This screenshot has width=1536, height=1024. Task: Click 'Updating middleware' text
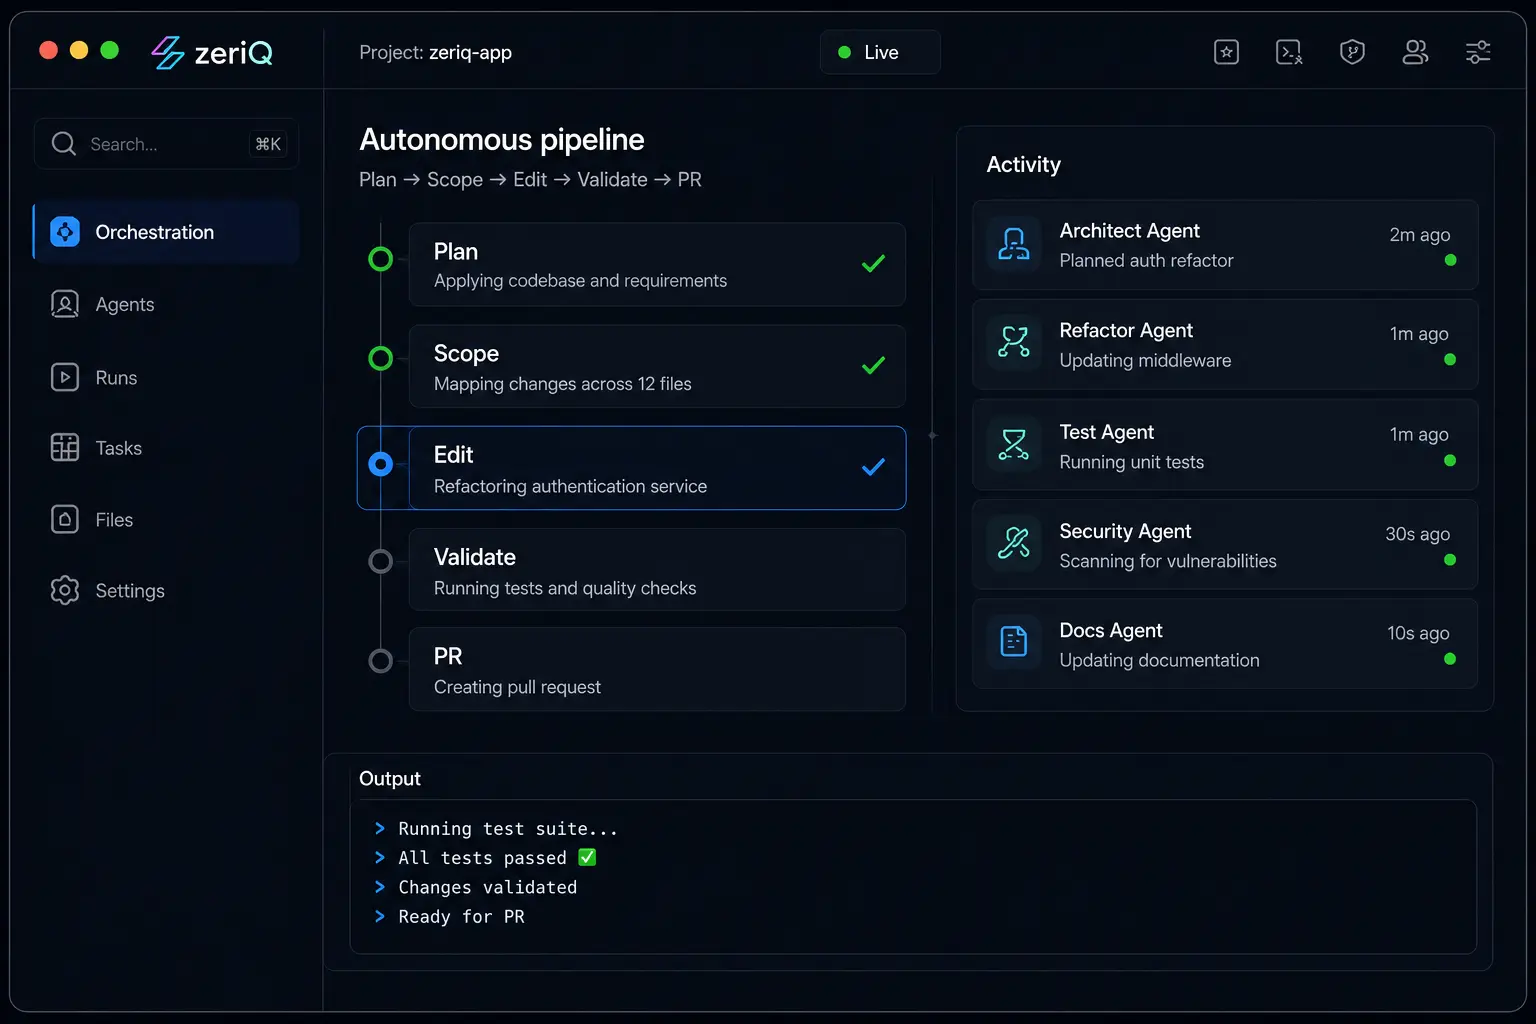click(x=1145, y=360)
